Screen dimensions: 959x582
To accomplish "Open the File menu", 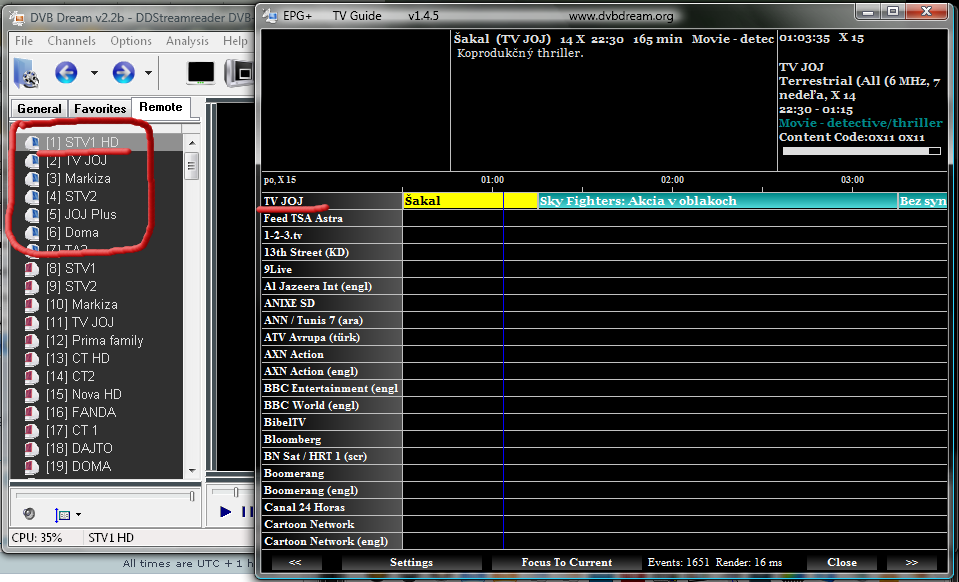I will [x=24, y=41].
